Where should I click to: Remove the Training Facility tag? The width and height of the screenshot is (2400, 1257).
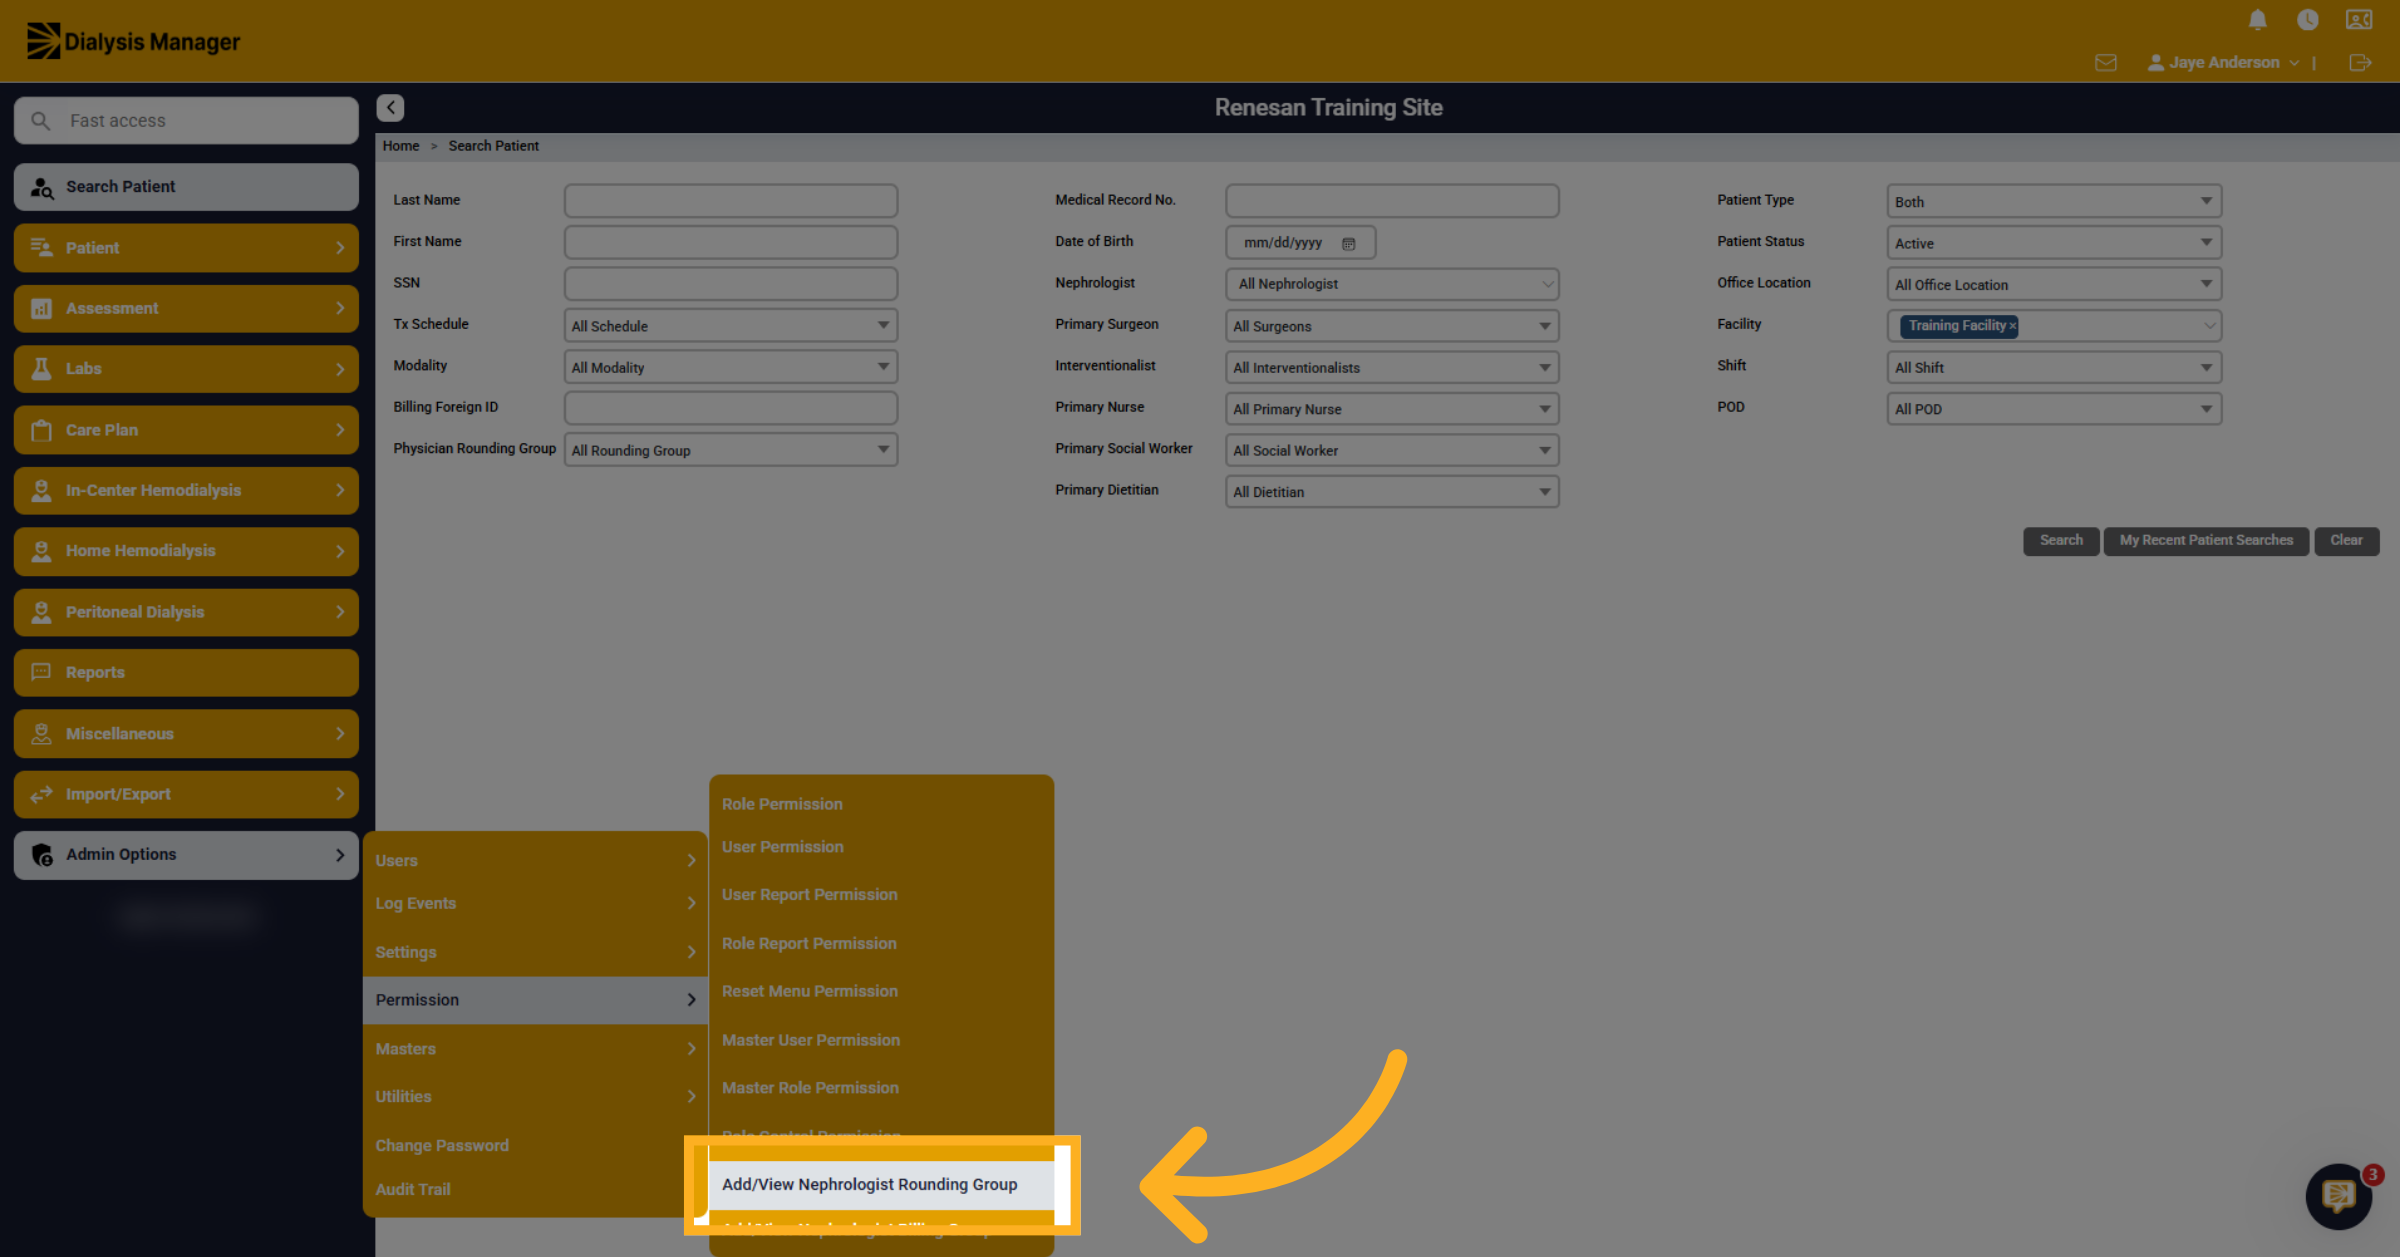tap(2013, 326)
